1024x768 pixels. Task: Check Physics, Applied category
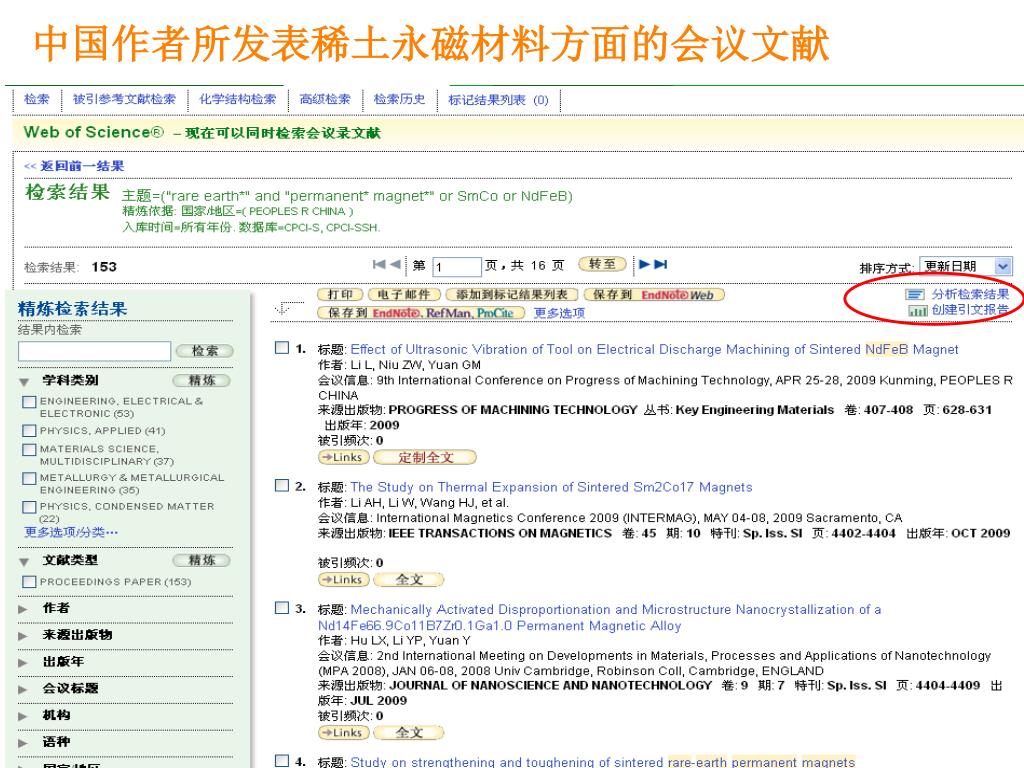tap(29, 430)
